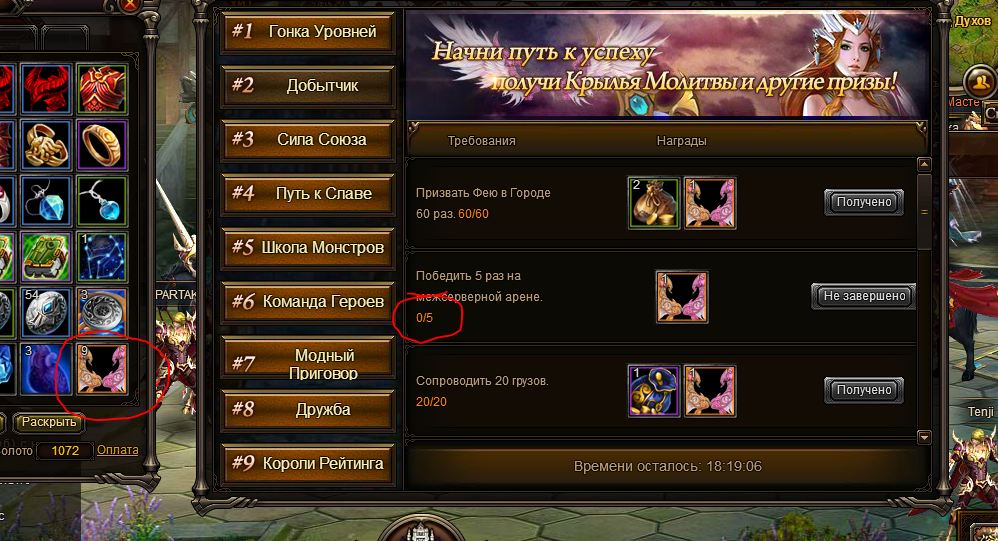Select the red armor item in inventory
The width and height of the screenshot is (998, 541).
pyautogui.click(x=102, y=89)
